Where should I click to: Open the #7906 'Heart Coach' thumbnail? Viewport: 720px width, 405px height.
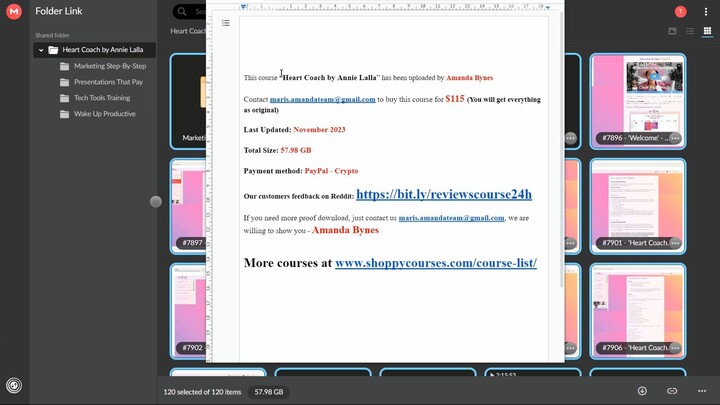pyautogui.click(x=638, y=311)
